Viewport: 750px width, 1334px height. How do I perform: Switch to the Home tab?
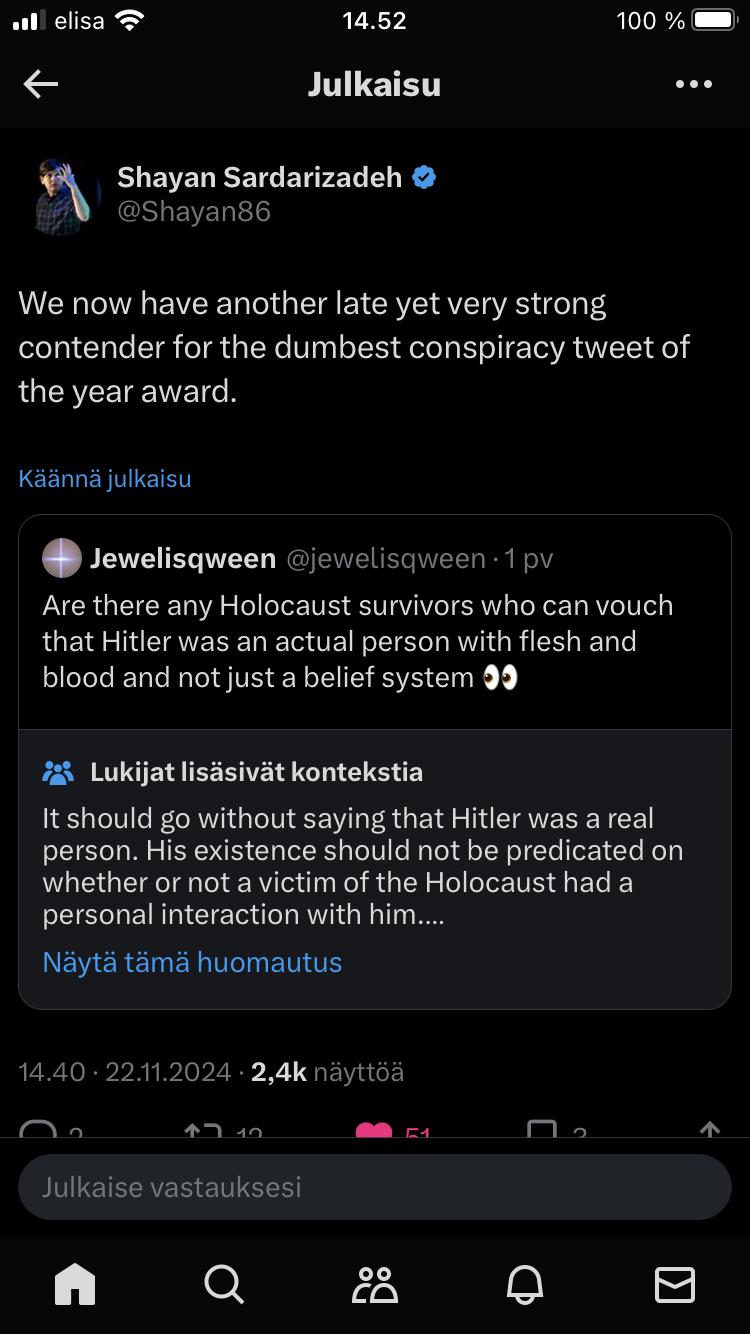[x=75, y=1284]
